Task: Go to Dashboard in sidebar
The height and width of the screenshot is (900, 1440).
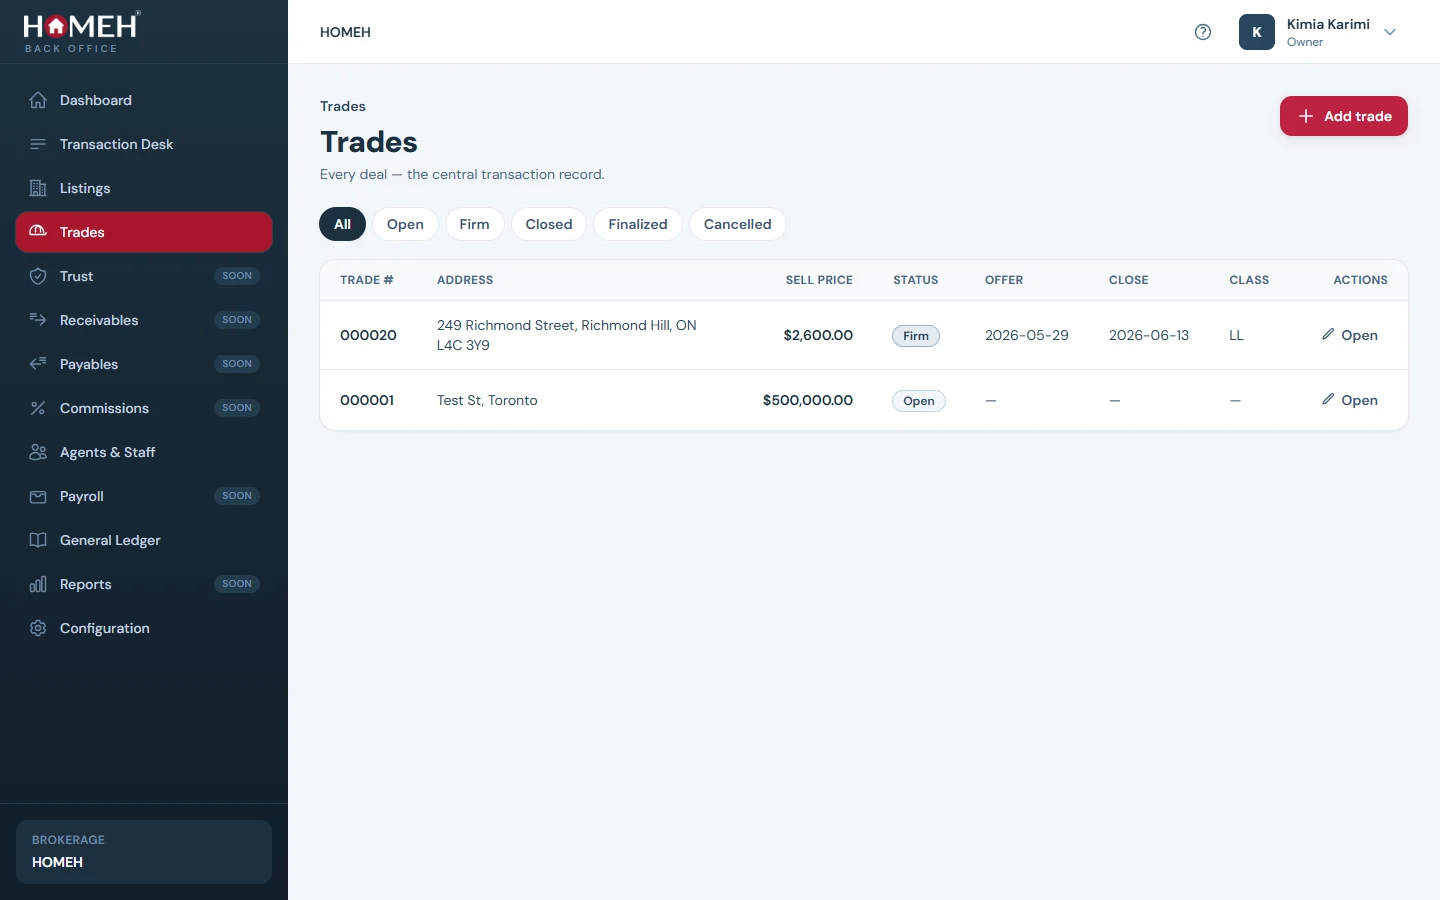Action: [144, 100]
